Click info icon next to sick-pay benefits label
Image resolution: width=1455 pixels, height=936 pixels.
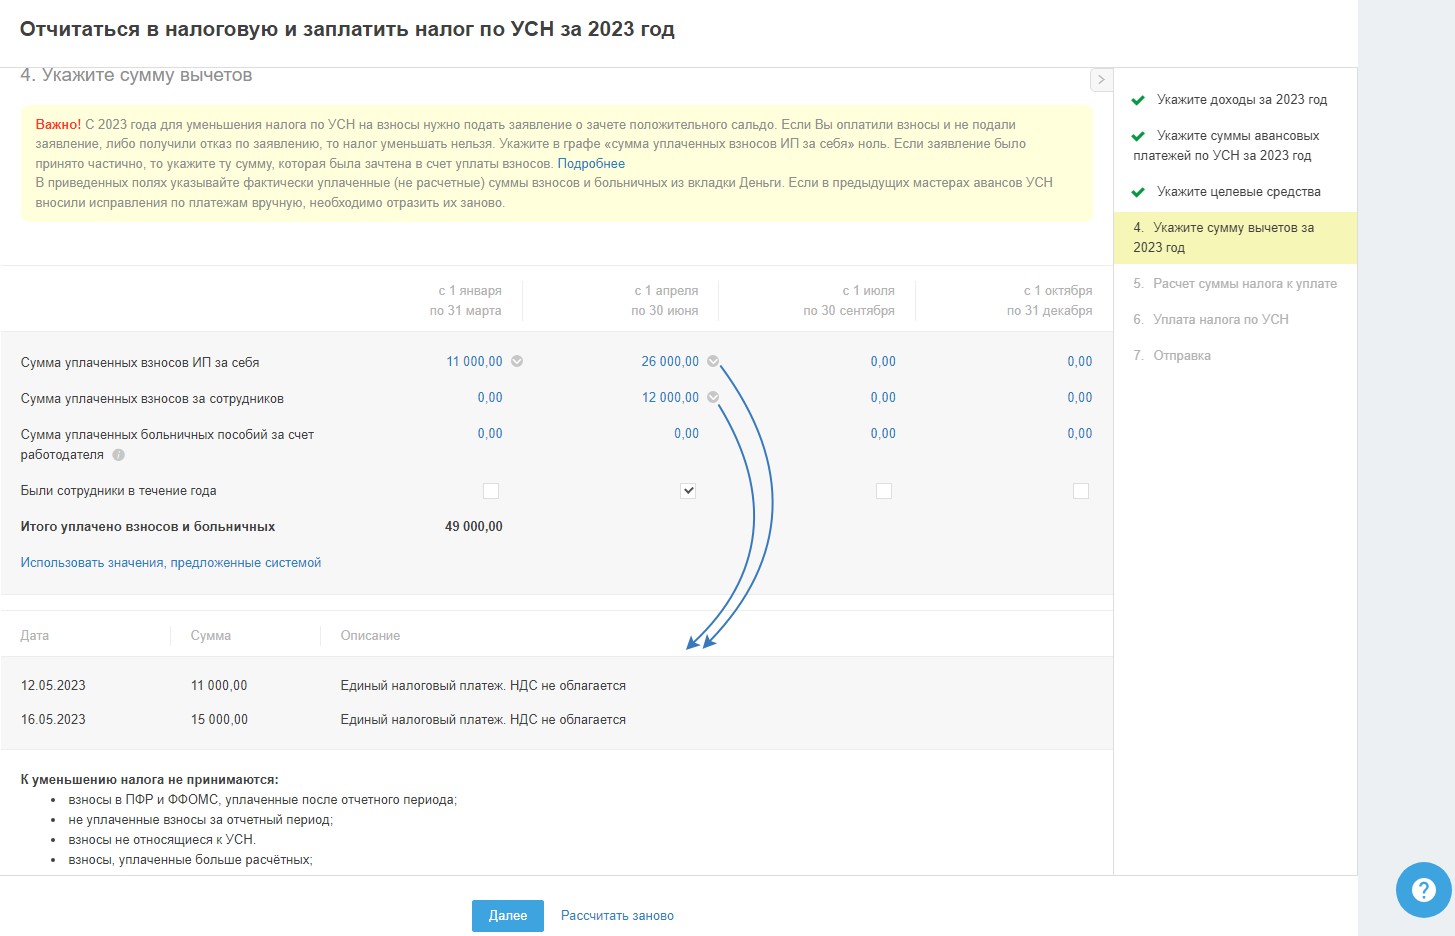118,455
